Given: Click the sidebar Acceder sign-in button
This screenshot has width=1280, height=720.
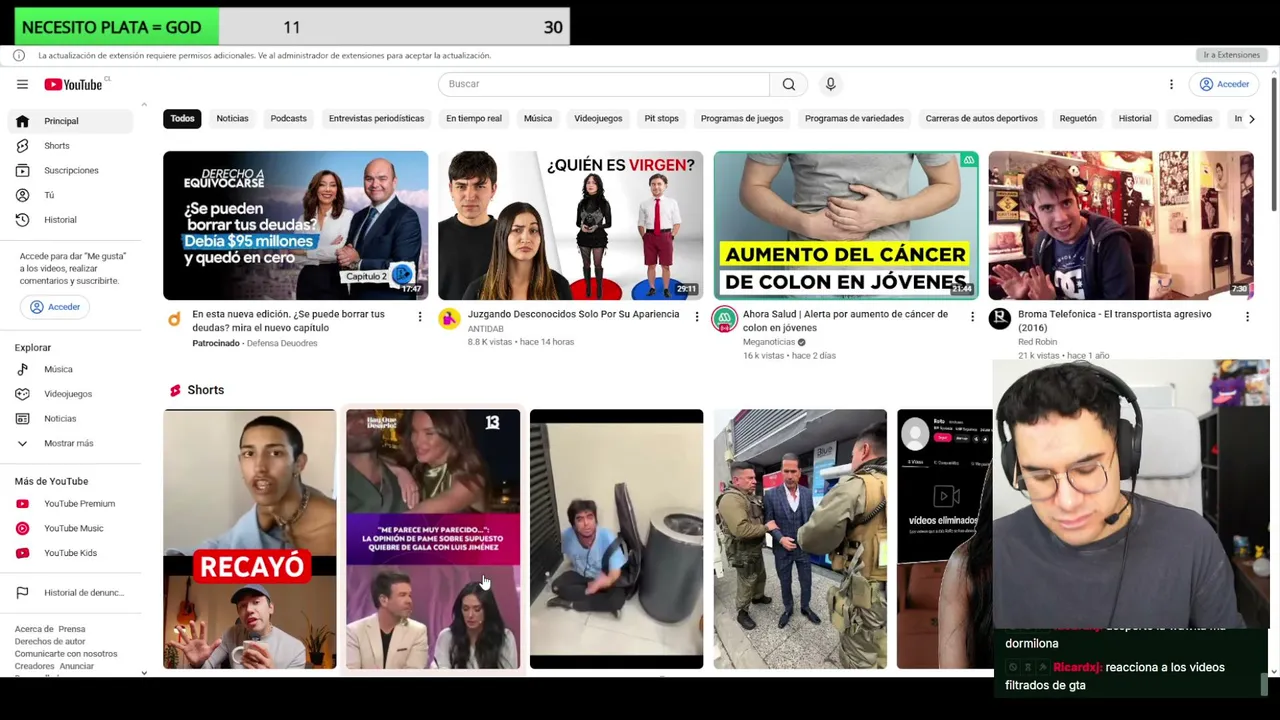Looking at the screenshot, I should (55, 307).
